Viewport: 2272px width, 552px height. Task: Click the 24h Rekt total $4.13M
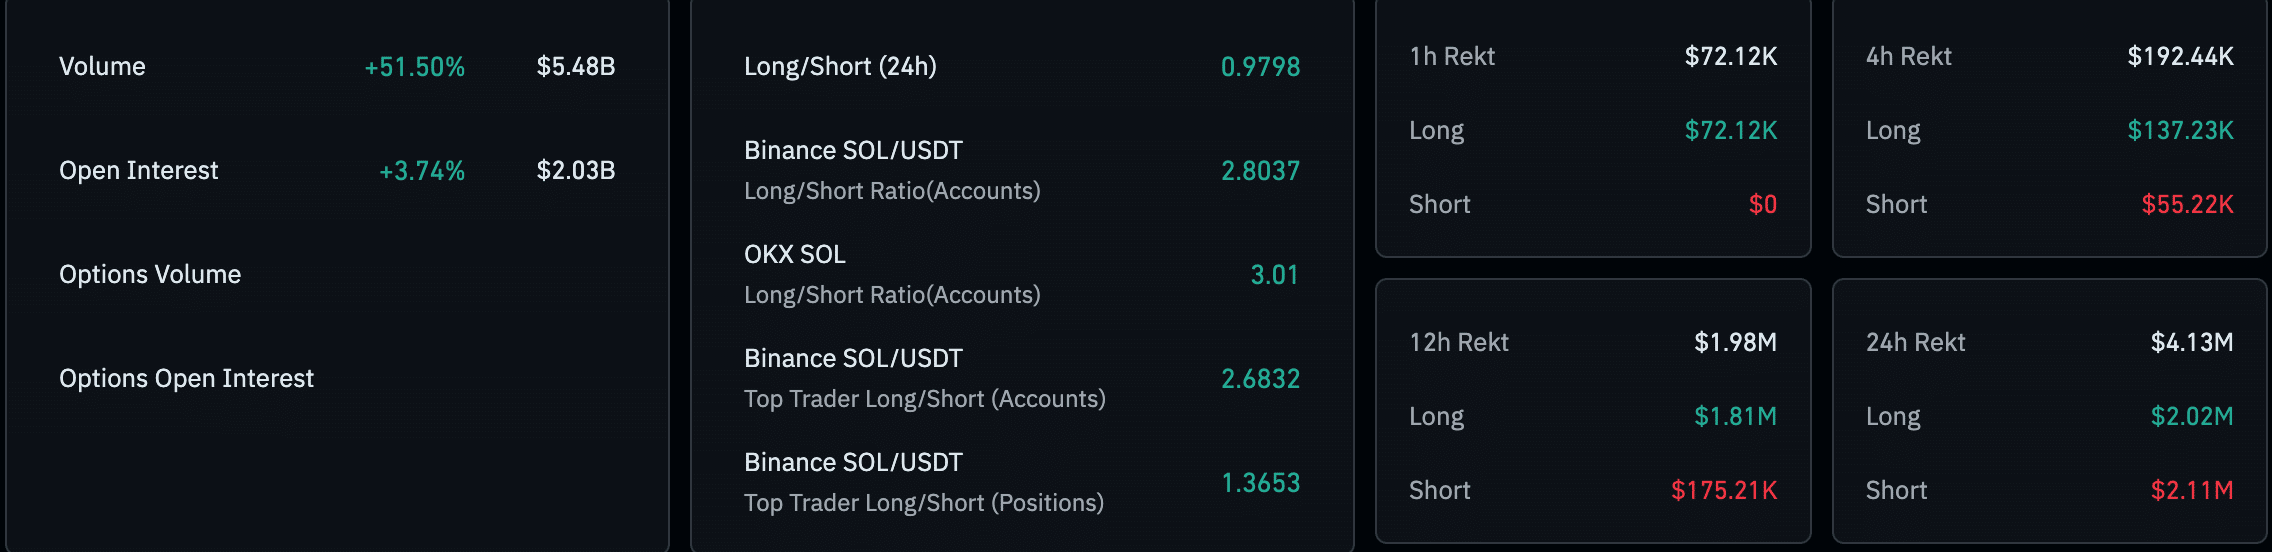(x=2192, y=342)
